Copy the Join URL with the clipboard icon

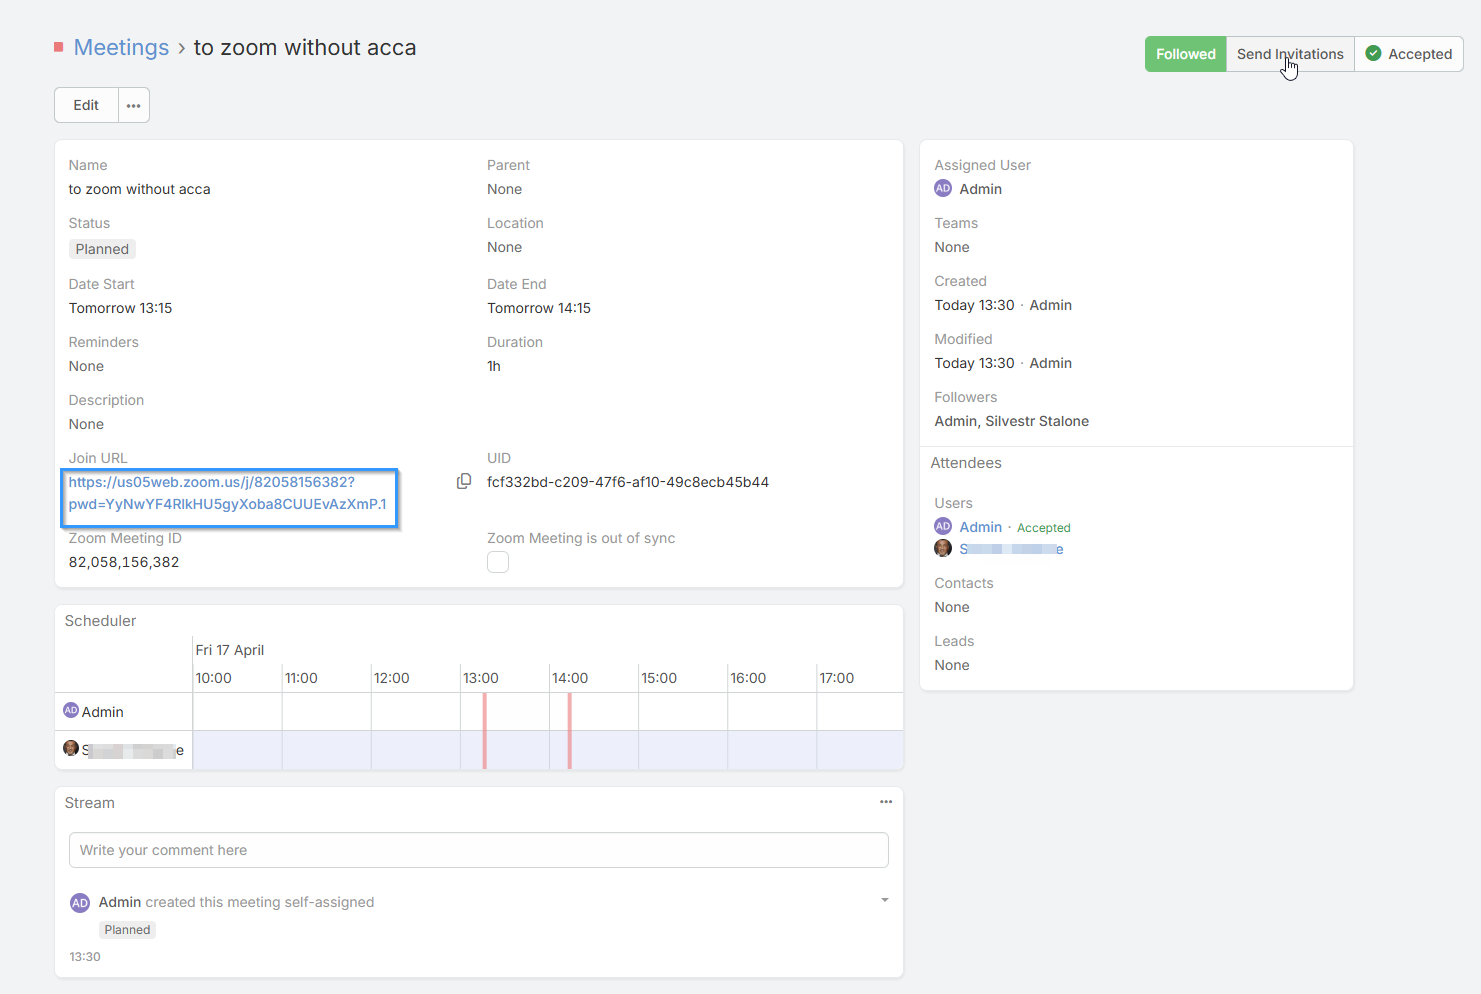[x=464, y=482]
